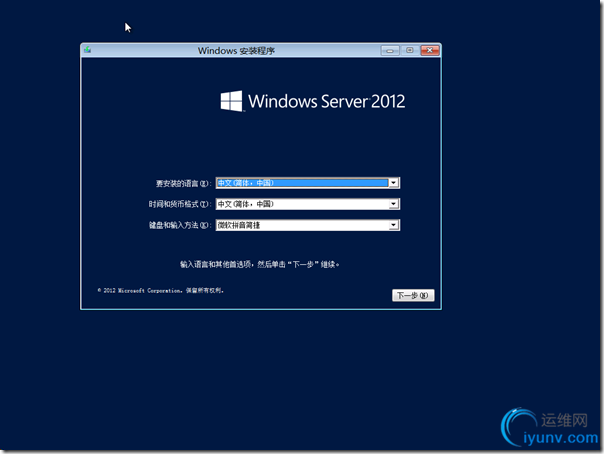Click the setup icon in the title bar

[88, 50]
